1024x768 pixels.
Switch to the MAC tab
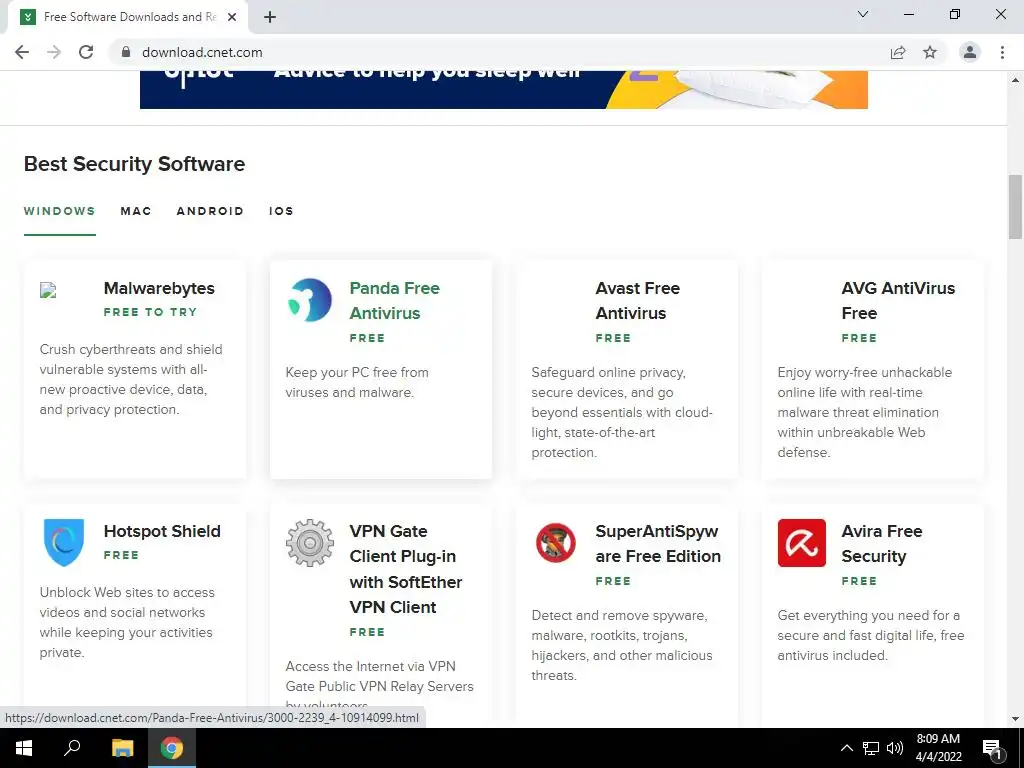coord(136,211)
